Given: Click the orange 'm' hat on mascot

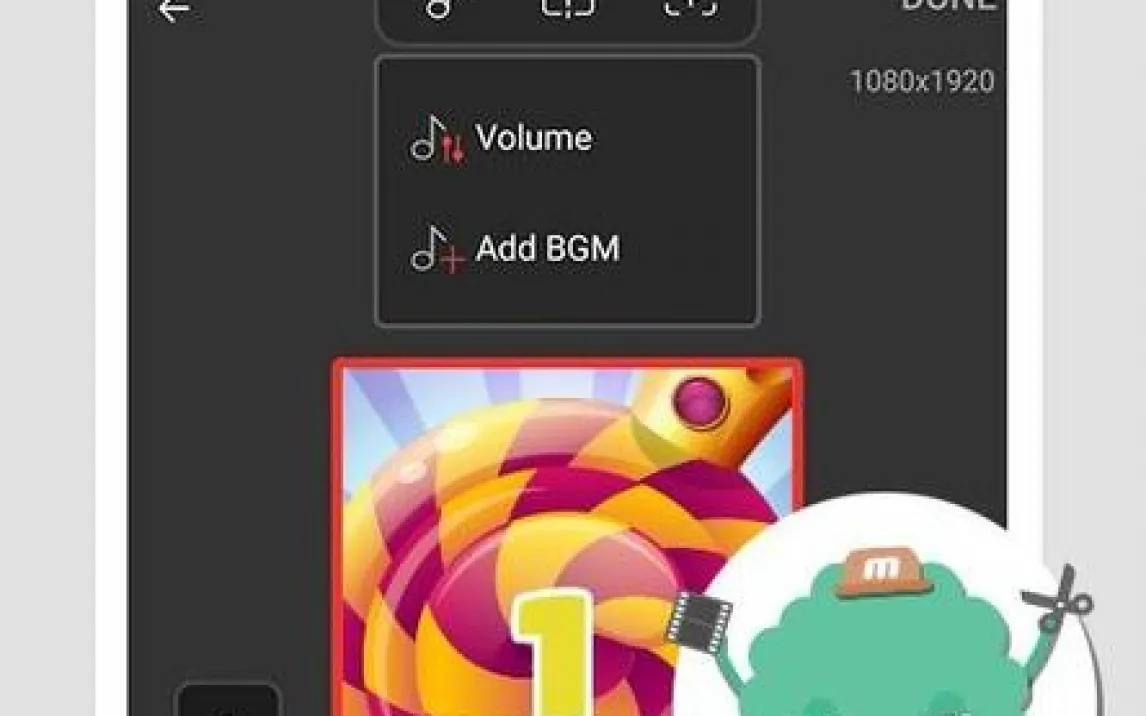Looking at the screenshot, I should point(884,571).
